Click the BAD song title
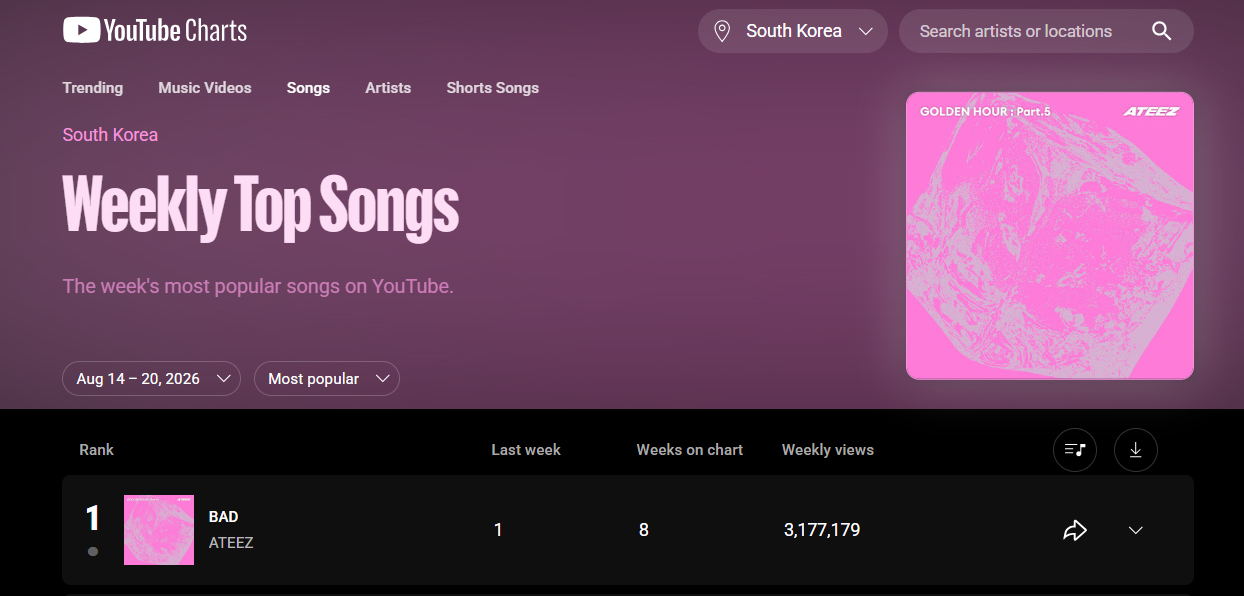This screenshot has height=596, width=1244. [224, 517]
